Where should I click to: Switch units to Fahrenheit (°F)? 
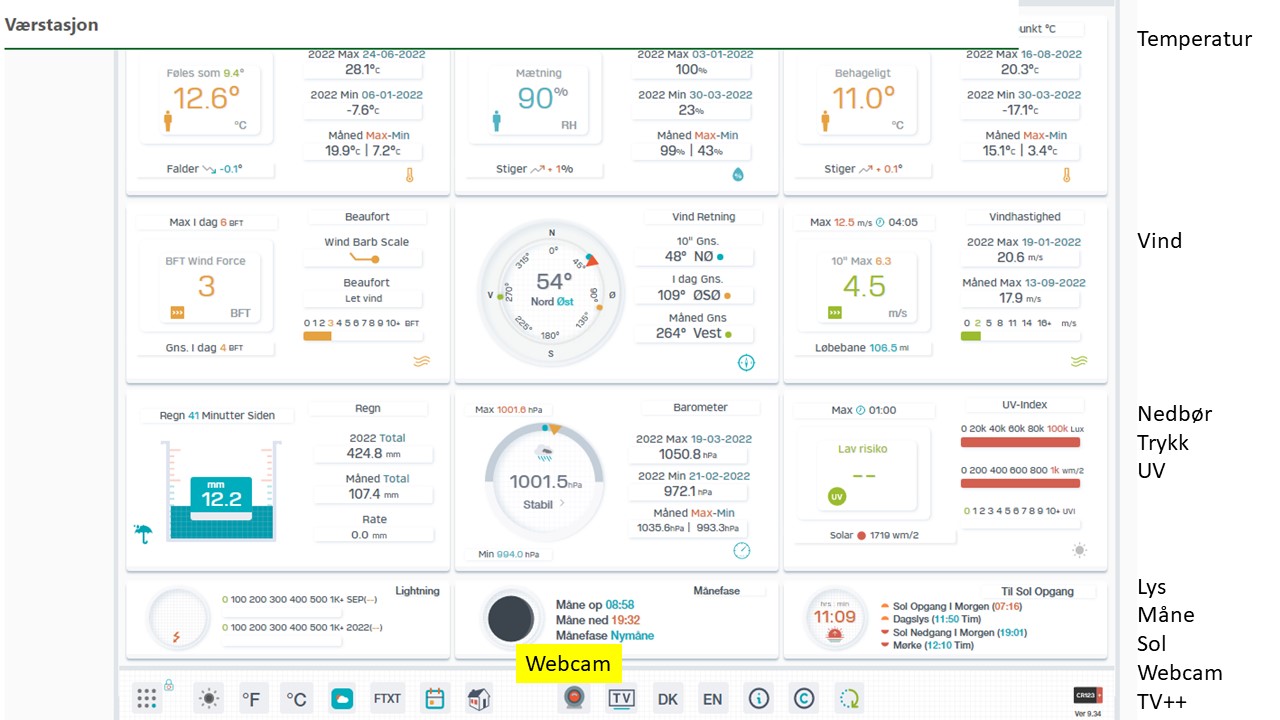pyautogui.click(x=251, y=699)
